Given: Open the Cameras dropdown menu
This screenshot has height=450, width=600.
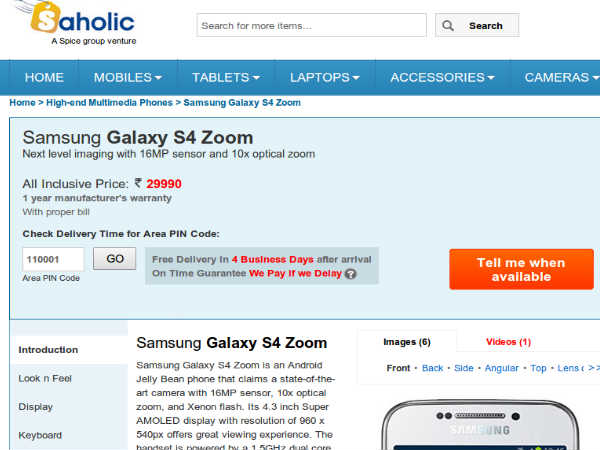Looking at the screenshot, I should tap(561, 77).
